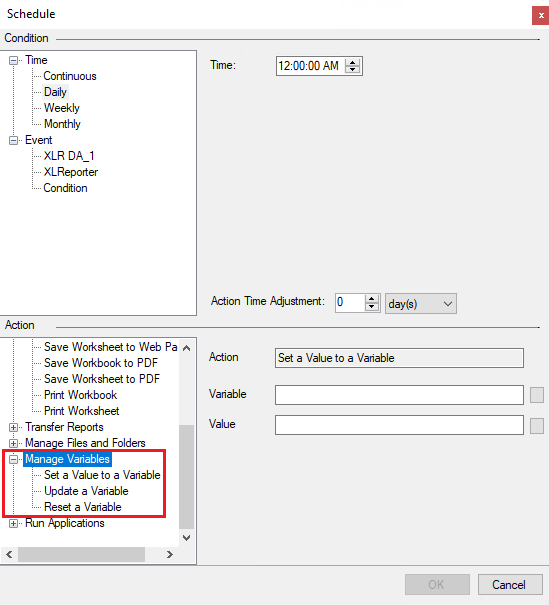Expand the Manage Files and Folders node

pos(14,443)
